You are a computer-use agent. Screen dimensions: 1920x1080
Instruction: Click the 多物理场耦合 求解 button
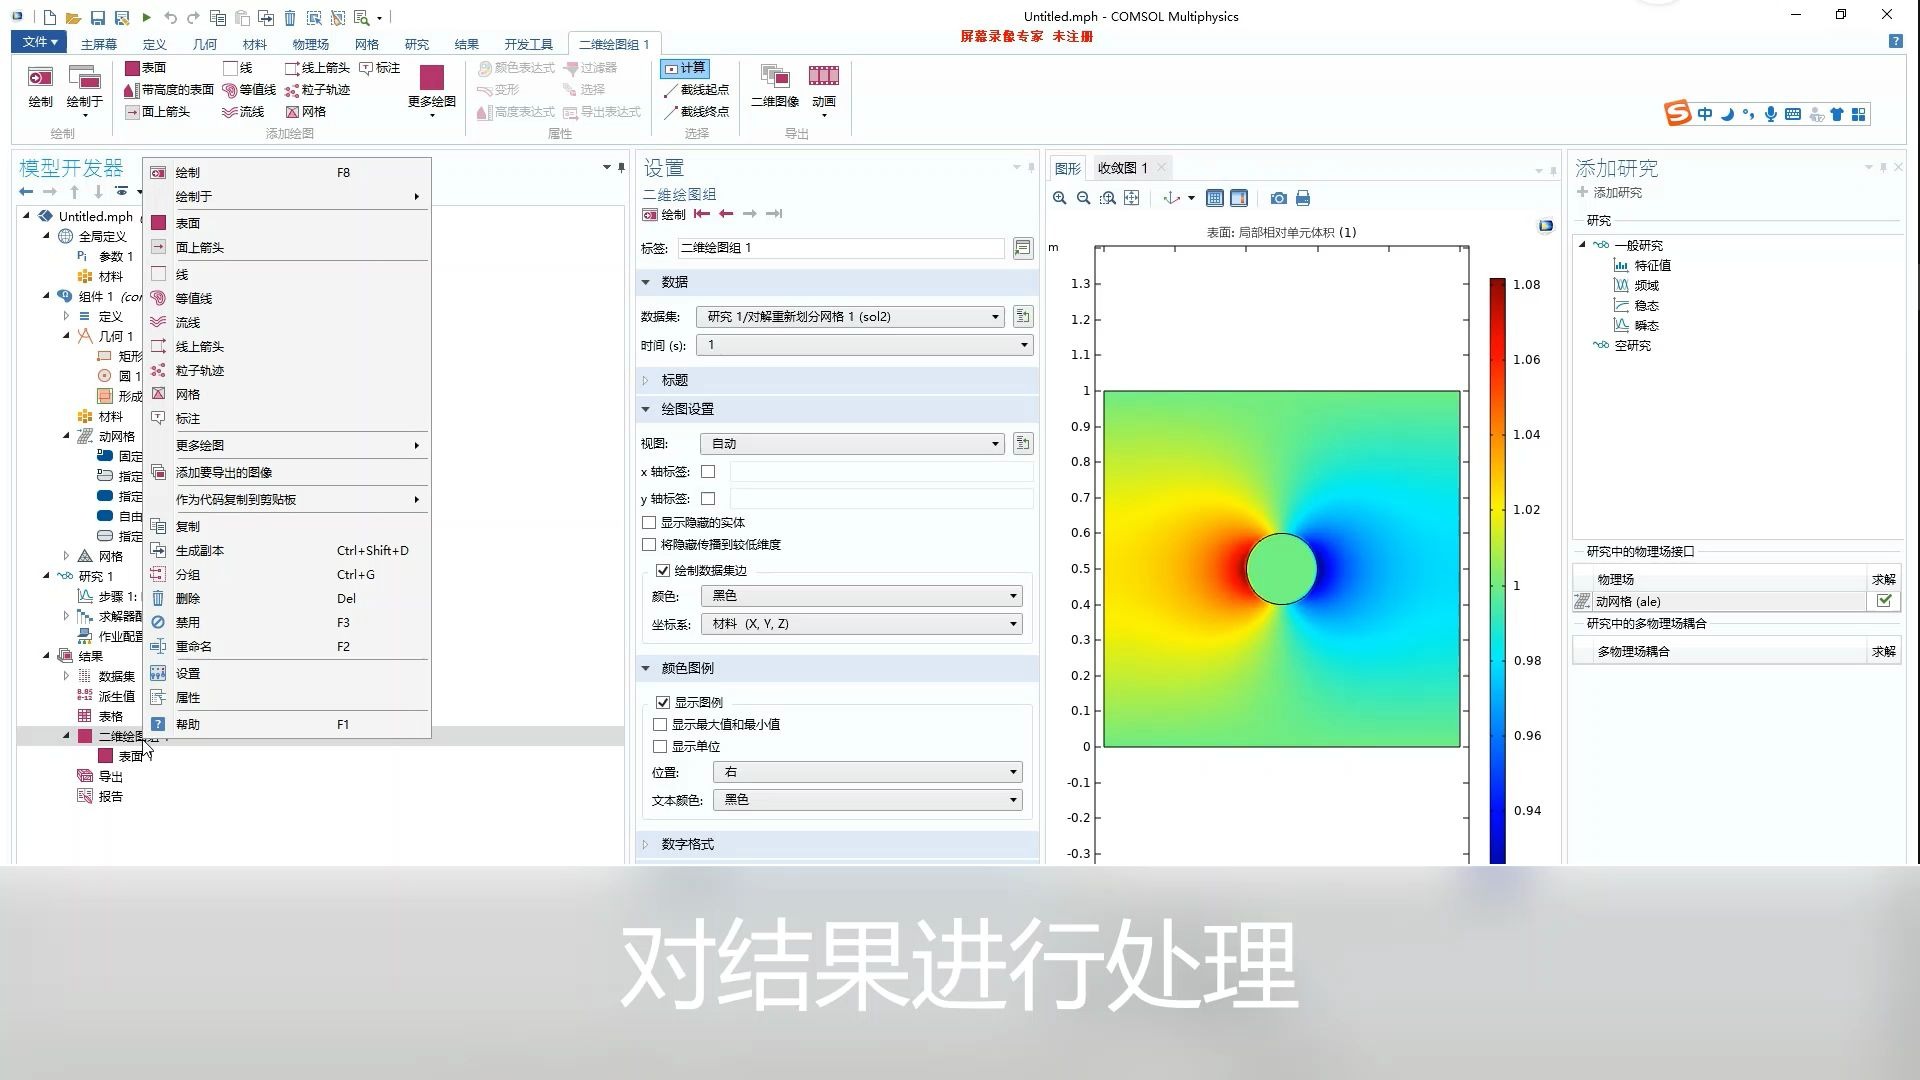click(1884, 651)
